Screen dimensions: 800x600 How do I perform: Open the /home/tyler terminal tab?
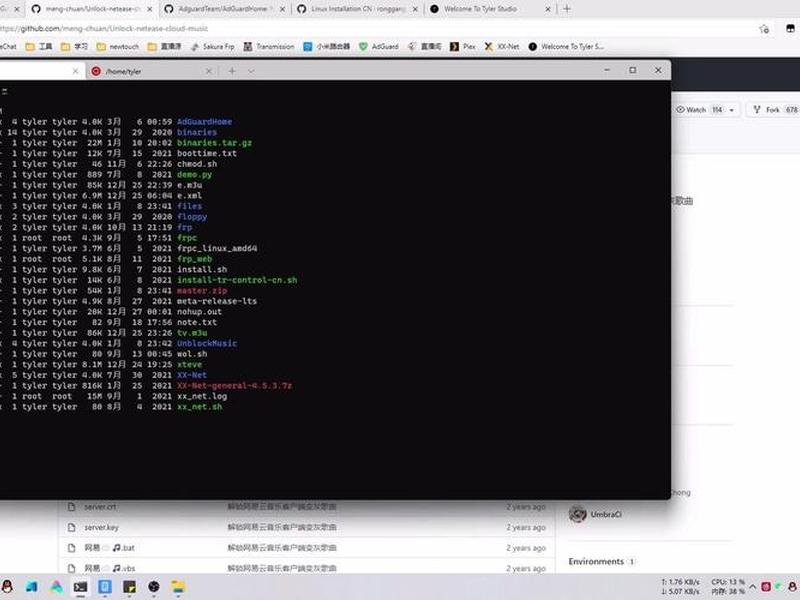point(123,71)
